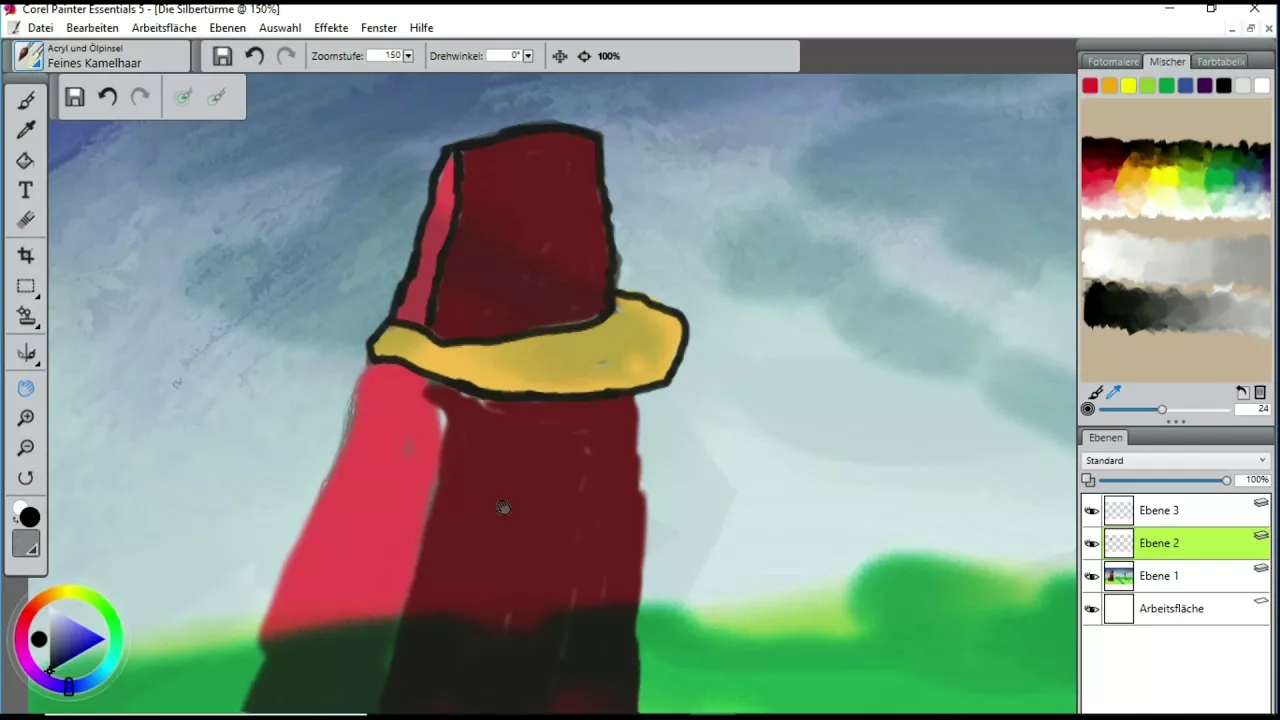This screenshot has width=1280, height=720.
Task: Open the brush selector Feines Kamelhaar
Action: point(102,56)
